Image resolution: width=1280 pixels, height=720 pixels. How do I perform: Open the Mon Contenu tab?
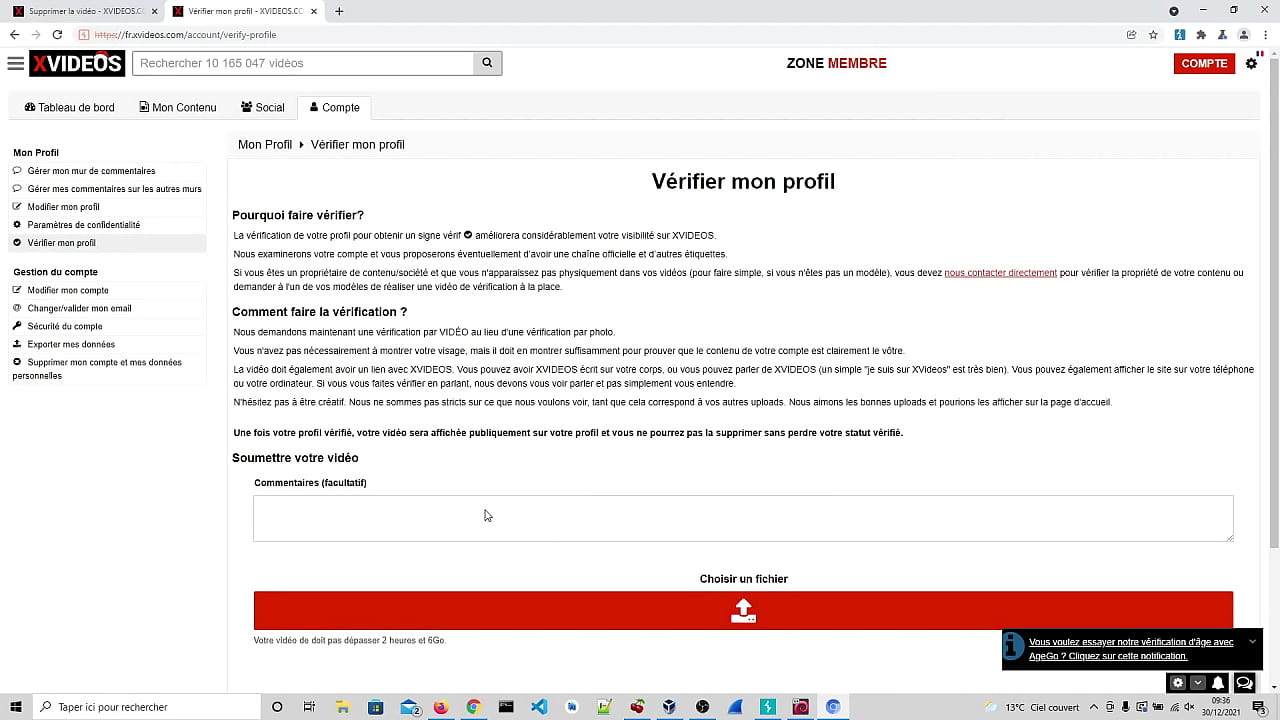[178, 107]
